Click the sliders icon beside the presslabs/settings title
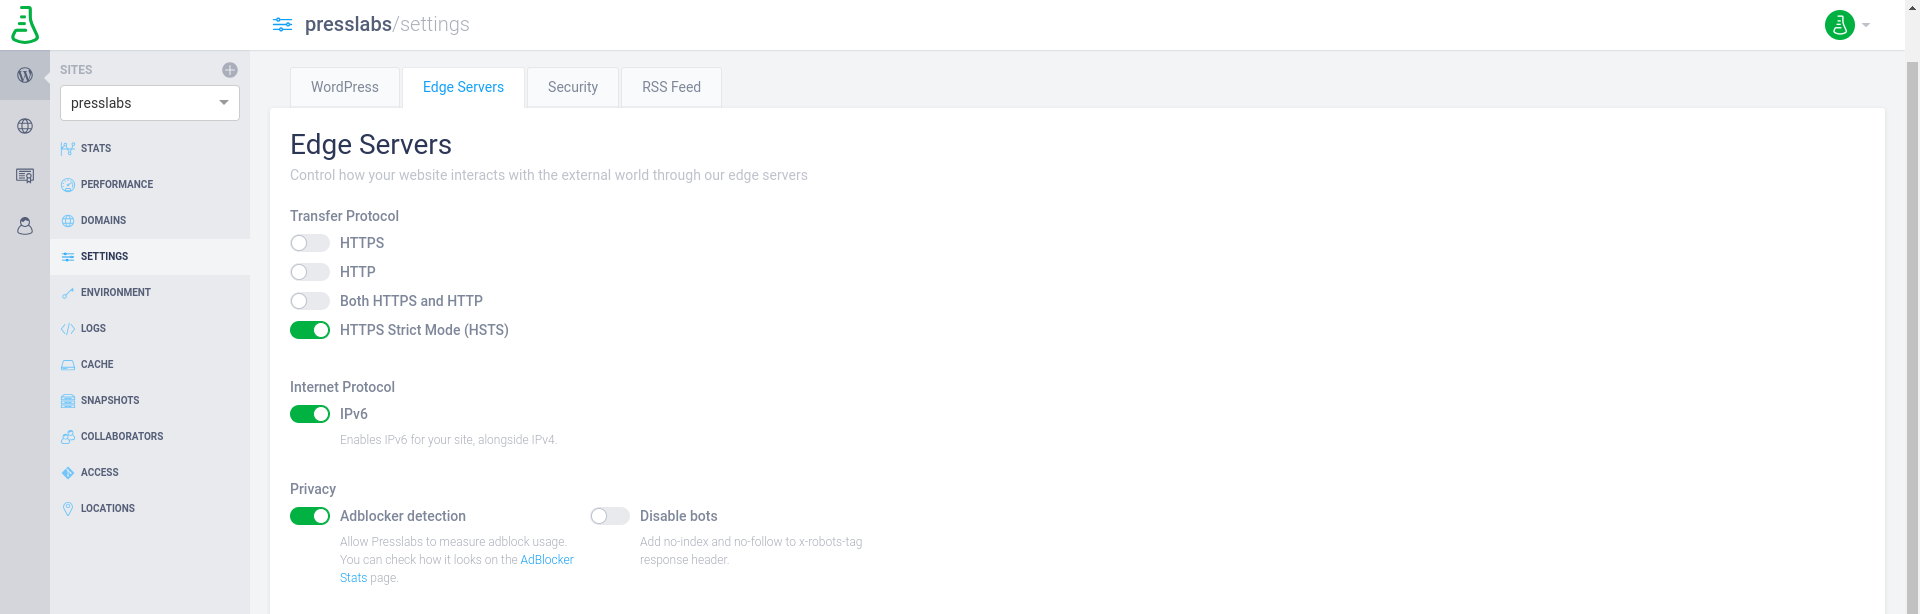This screenshot has height=614, width=1920. [283, 25]
